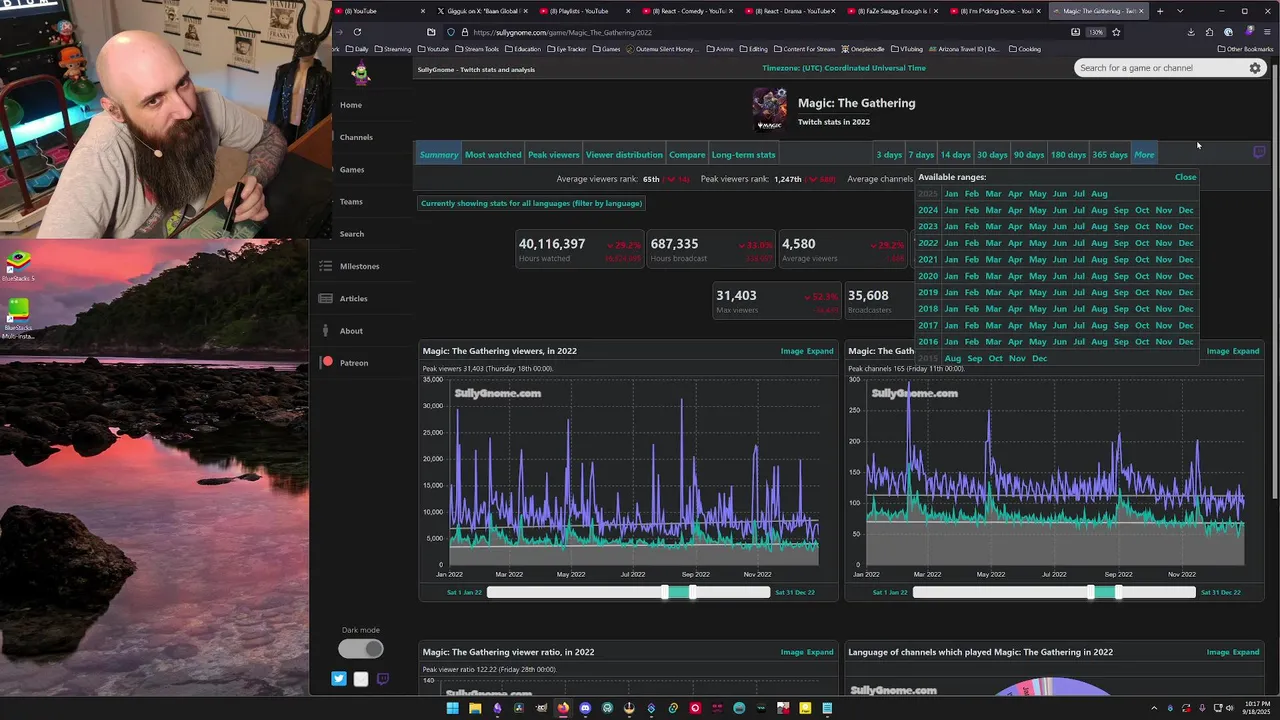Expand the viewer ratio in 2022 chart
The width and height of the screenshot is (1280, 720).
[820, 652]
